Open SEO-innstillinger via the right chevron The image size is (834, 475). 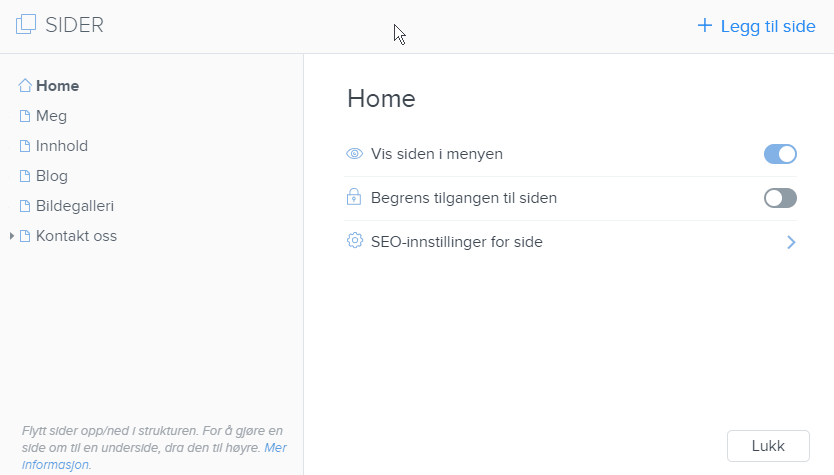[x=791, y=243]
